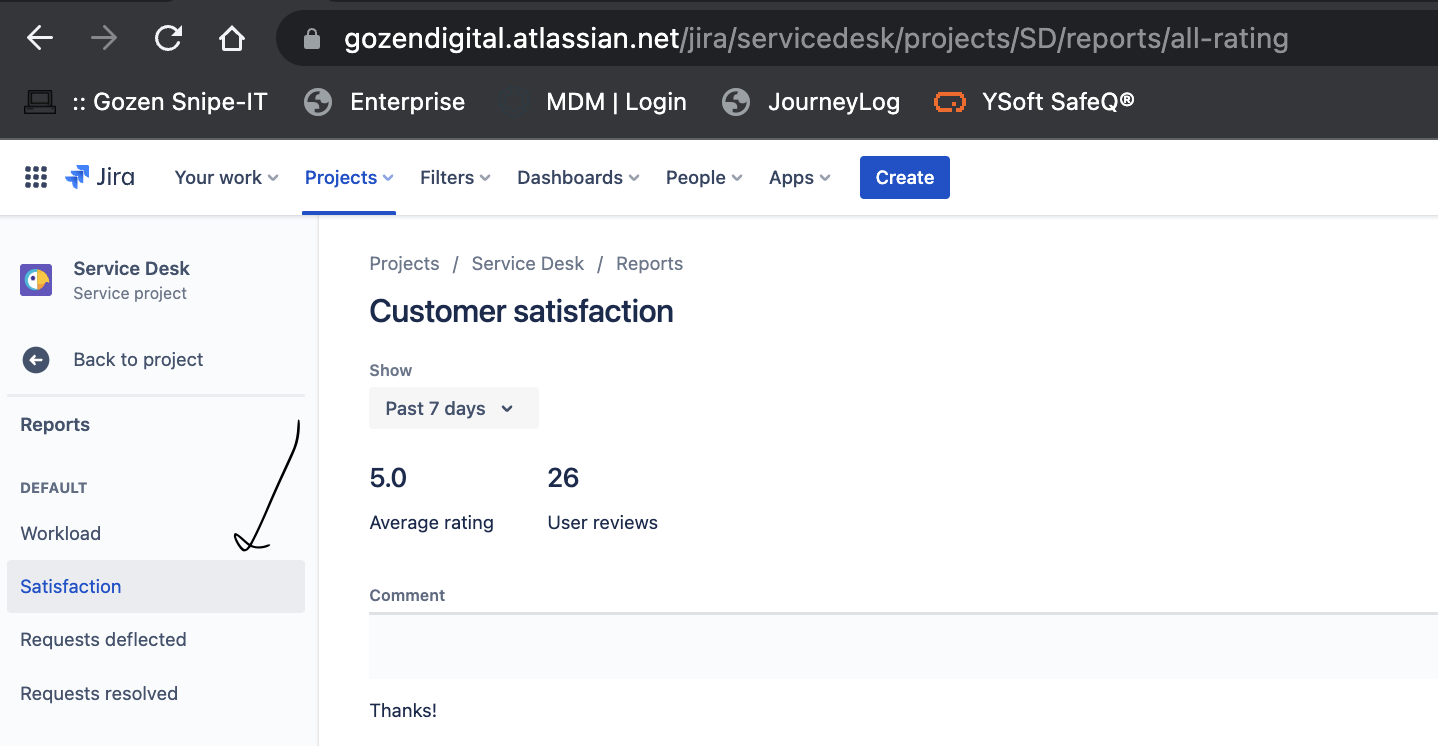Image resolution: width=1438 pixels, height=746 pixels.
Task: Open the Gozen Snipe-IT bookmark
Action: 146,101
